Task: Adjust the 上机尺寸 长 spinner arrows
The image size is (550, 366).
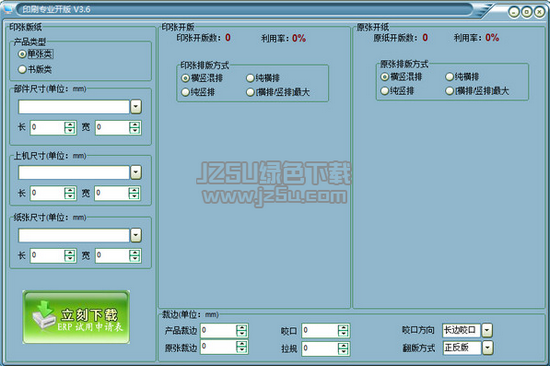Action: point(70,193)
